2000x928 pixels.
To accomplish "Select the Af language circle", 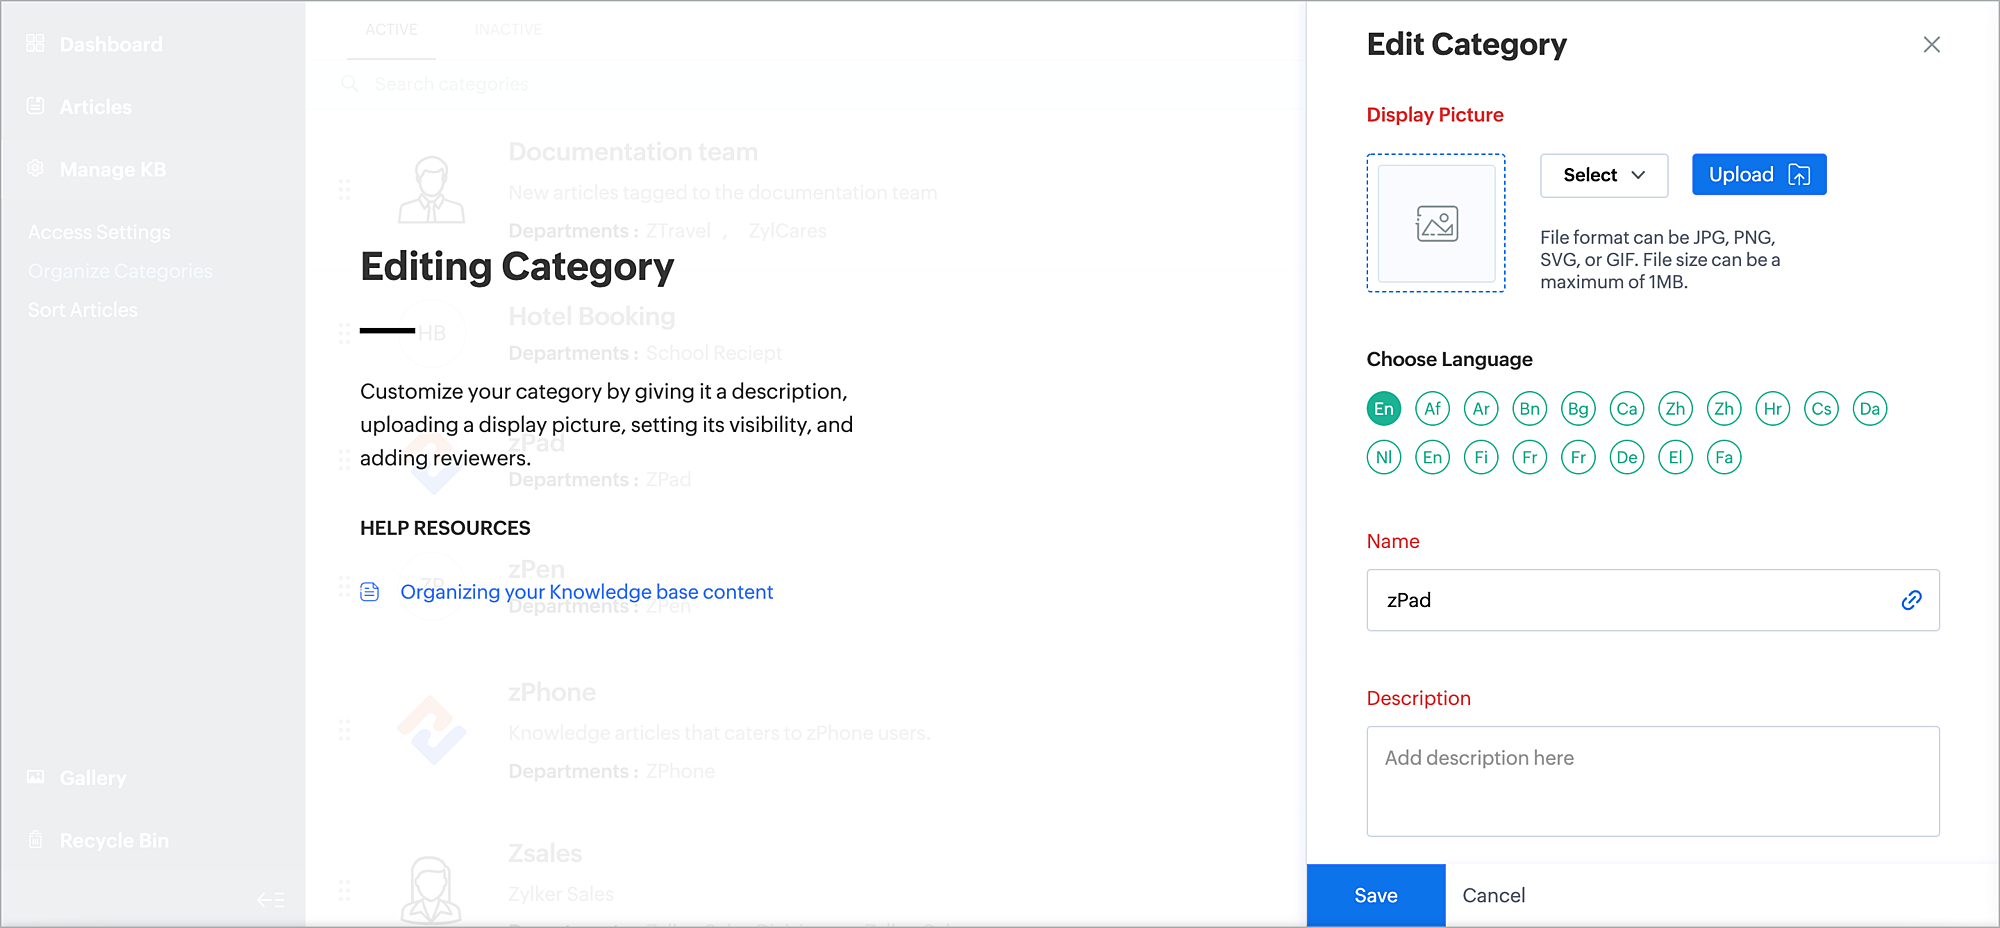I will pyautogui.click(x=1432, y=408).
